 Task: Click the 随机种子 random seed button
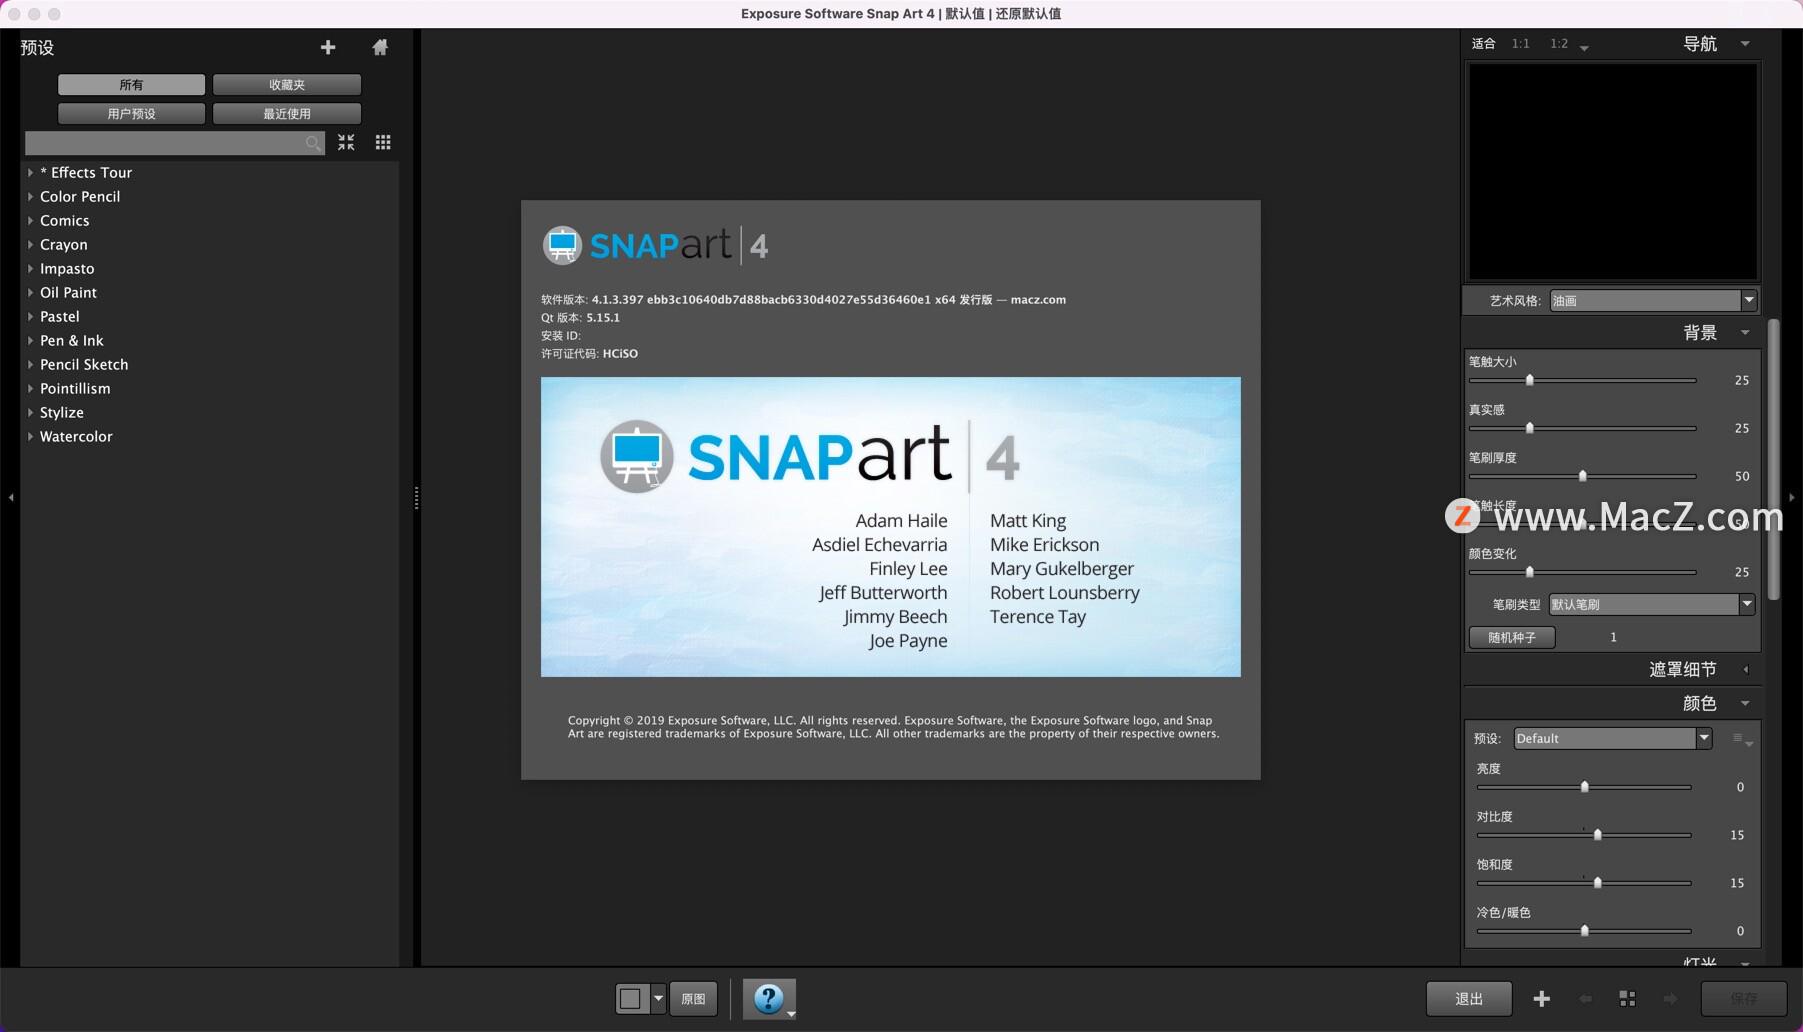1512,637
